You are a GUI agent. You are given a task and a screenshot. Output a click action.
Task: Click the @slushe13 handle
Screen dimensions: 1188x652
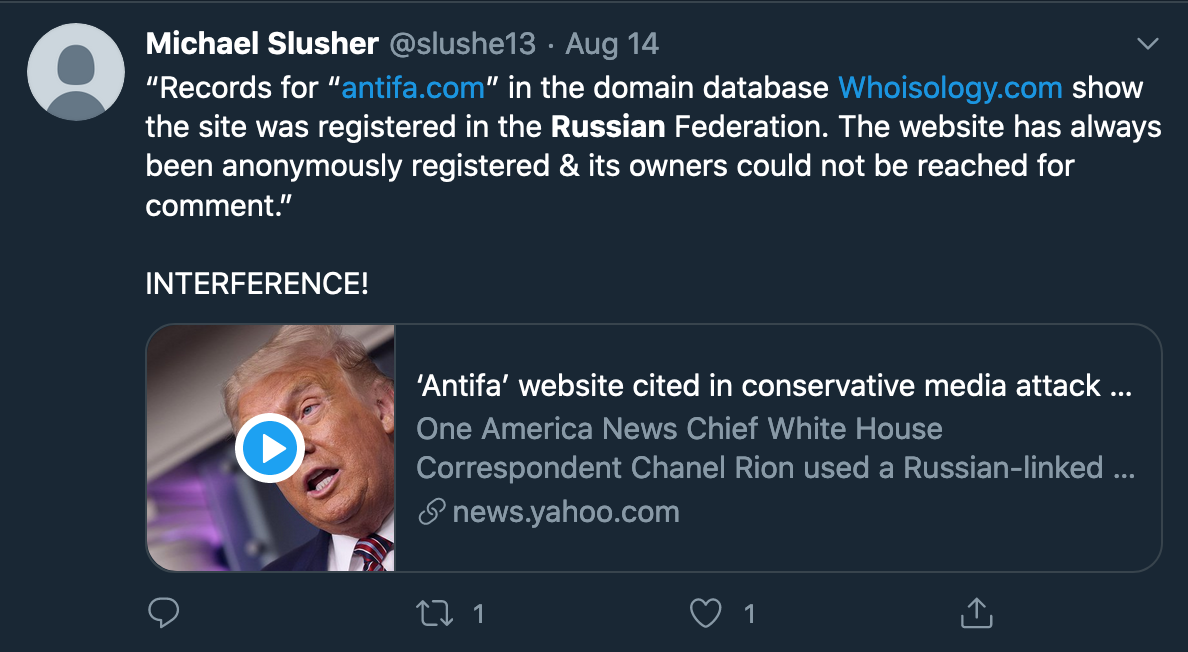pyautogui.click(x=462, y=44)
